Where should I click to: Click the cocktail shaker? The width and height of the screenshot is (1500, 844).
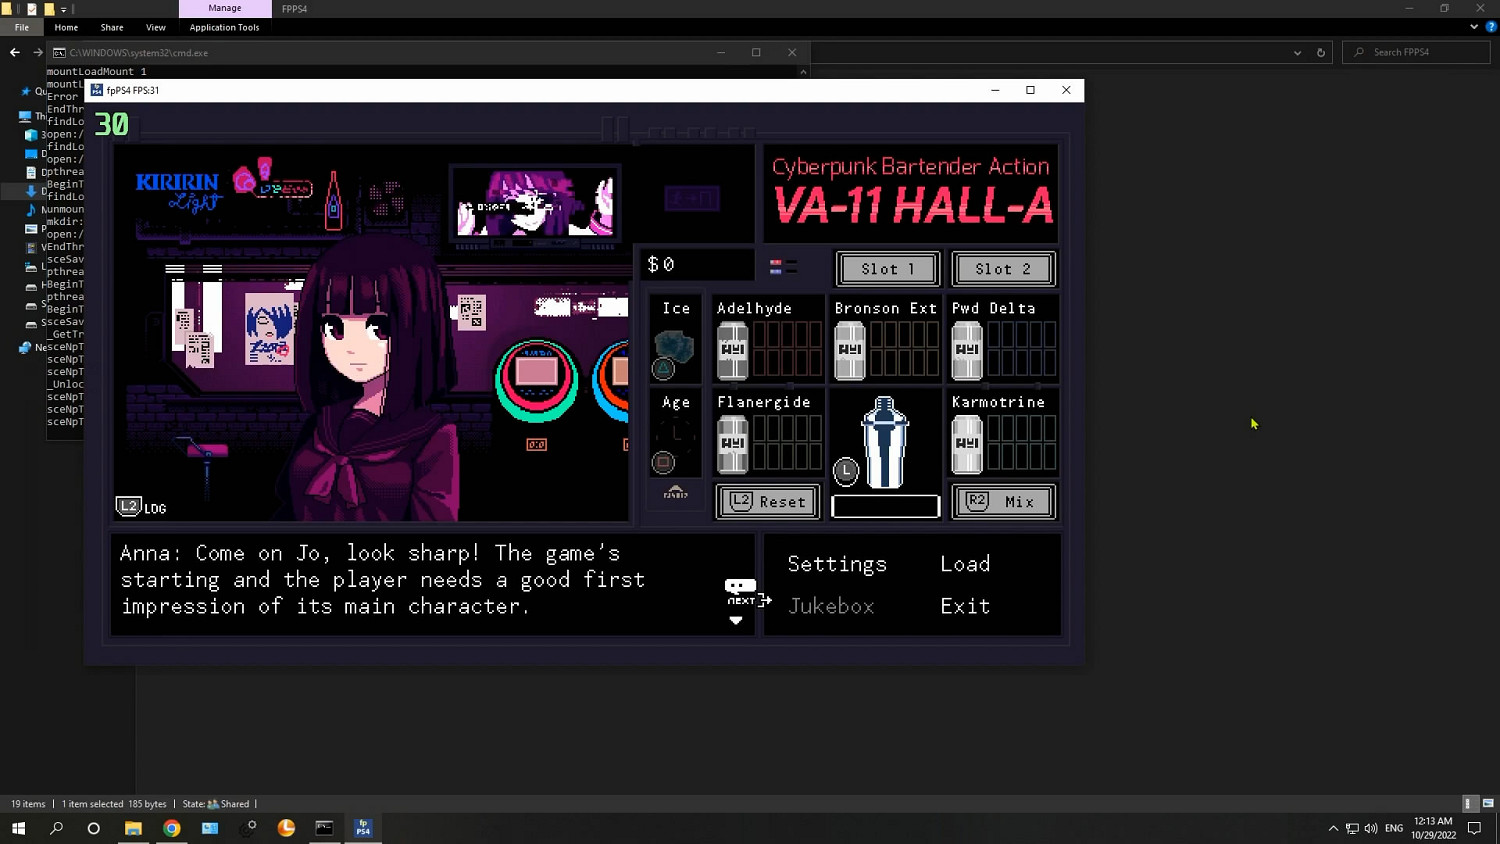click(x=885, y=442)
